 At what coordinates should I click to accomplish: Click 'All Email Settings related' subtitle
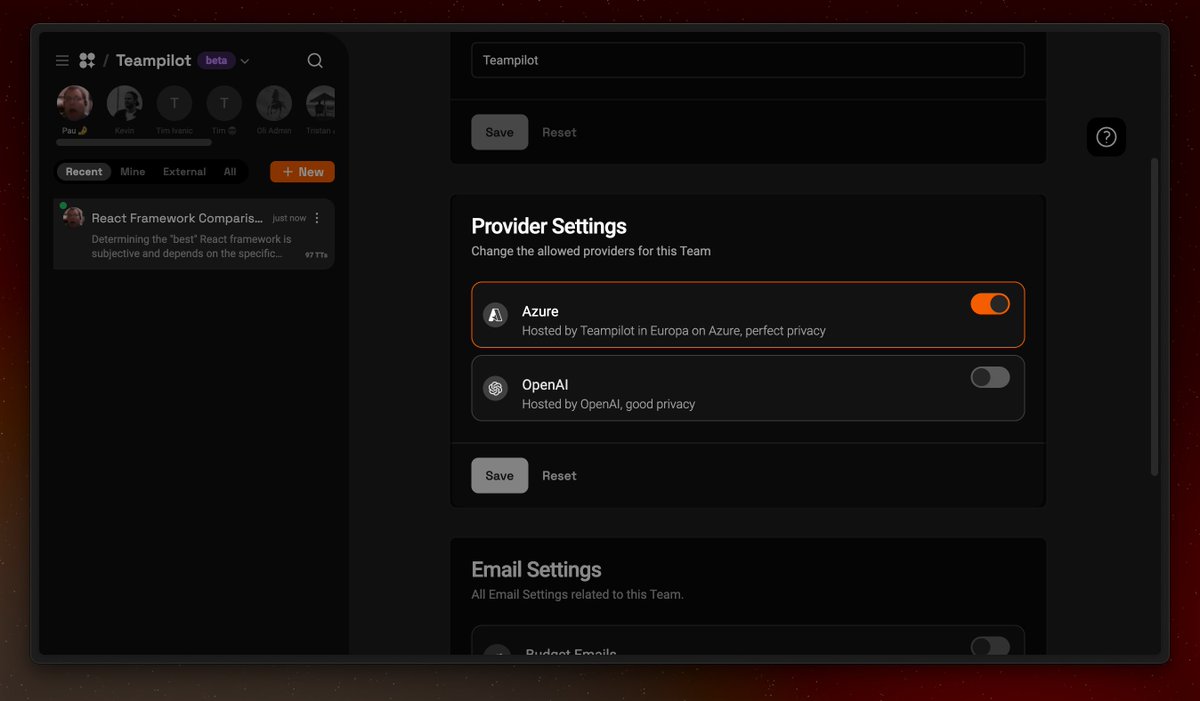click(577, 594)
